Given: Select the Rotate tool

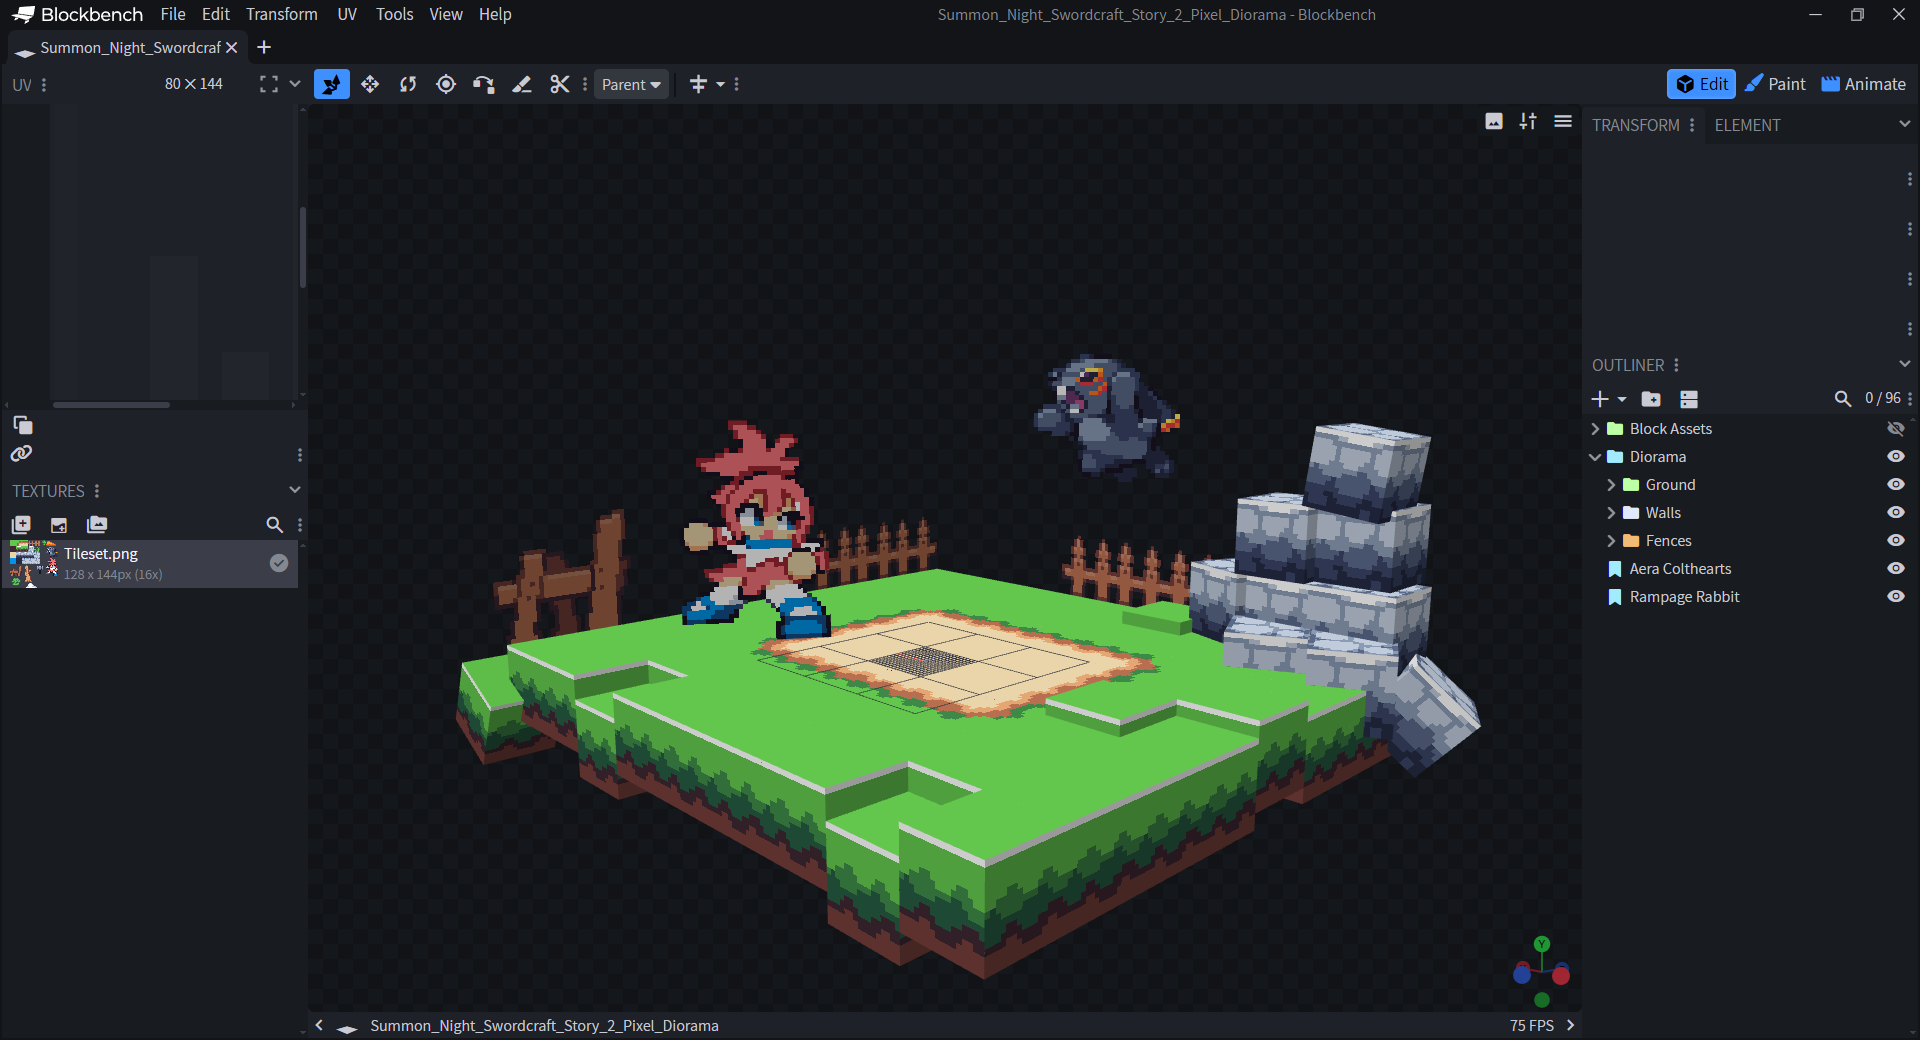Looking at the screenshot, I should [x=408, y=84].
